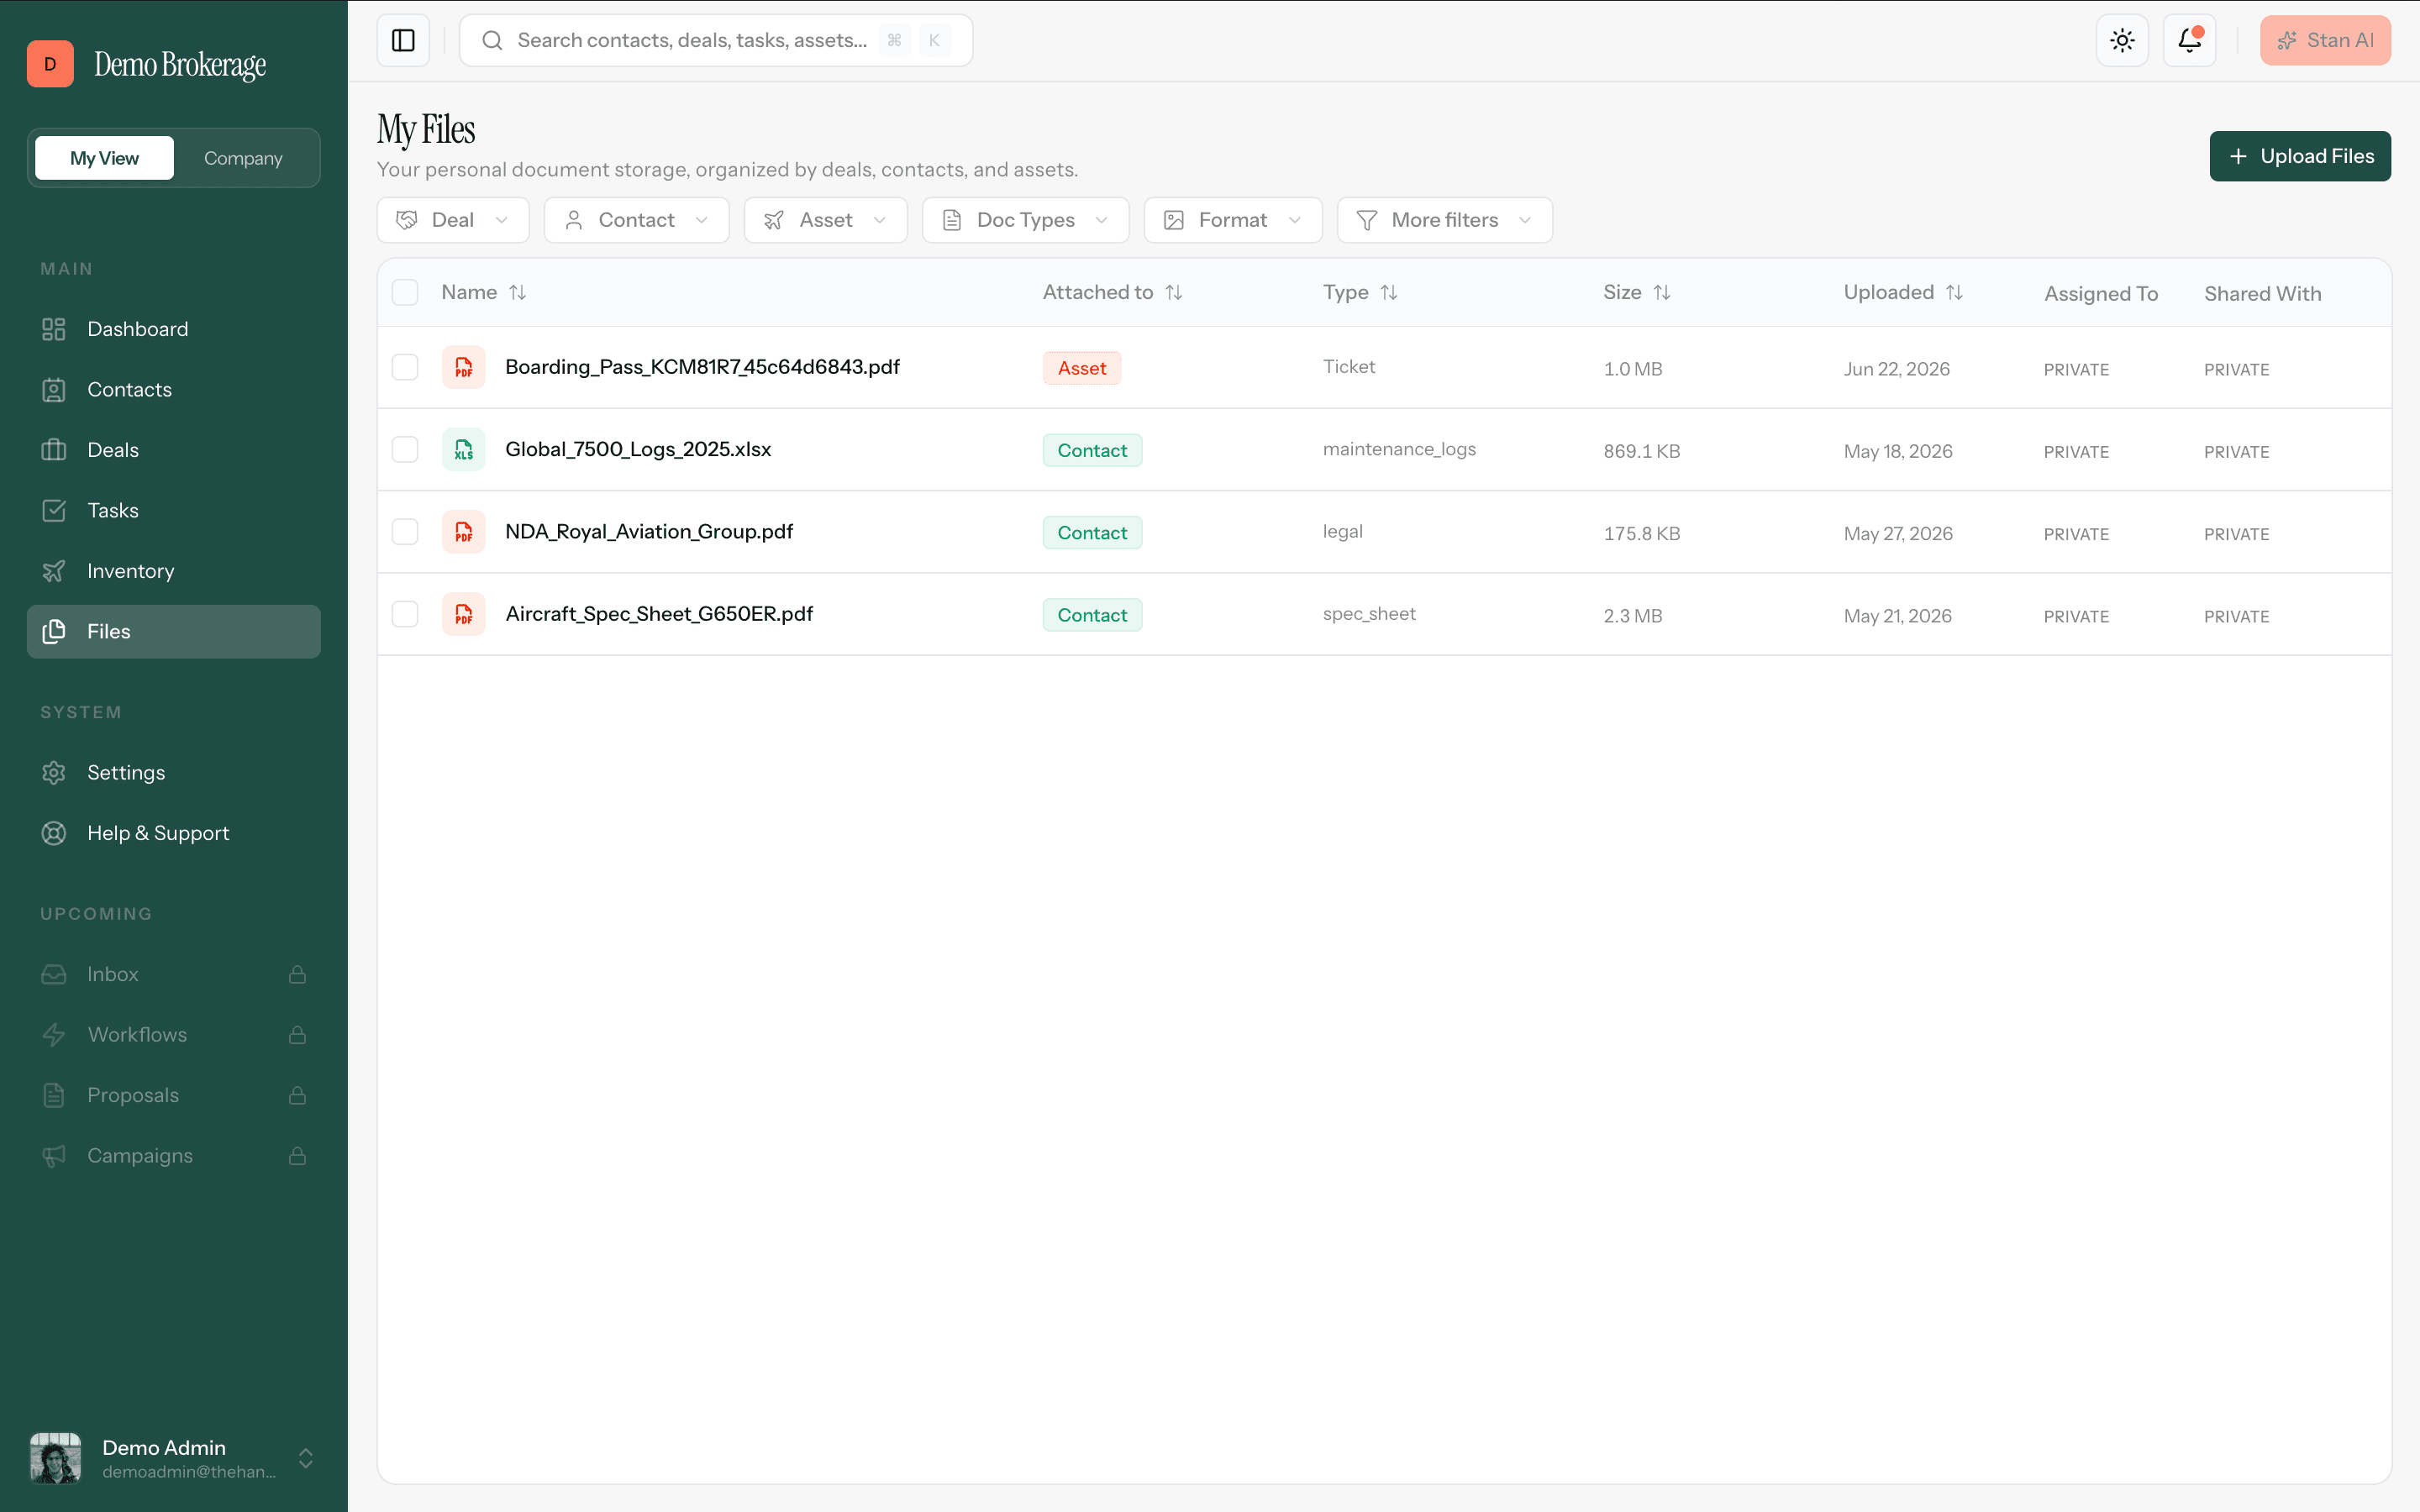Expand the Format filter dropdown
Viewport: 2420px width, 1512px height.
1232,220
